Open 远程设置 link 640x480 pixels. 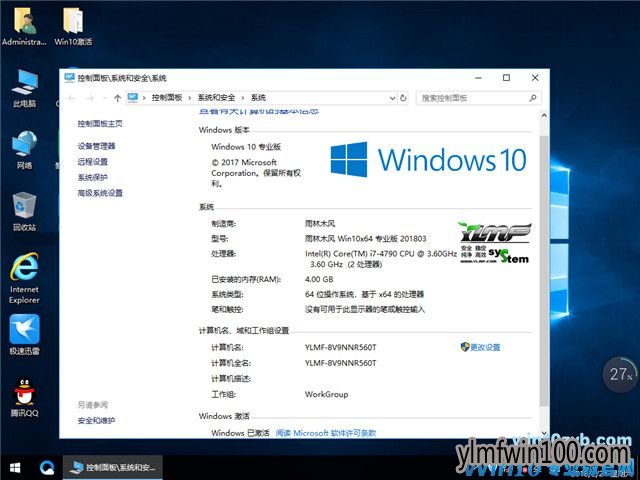[93, 162]
